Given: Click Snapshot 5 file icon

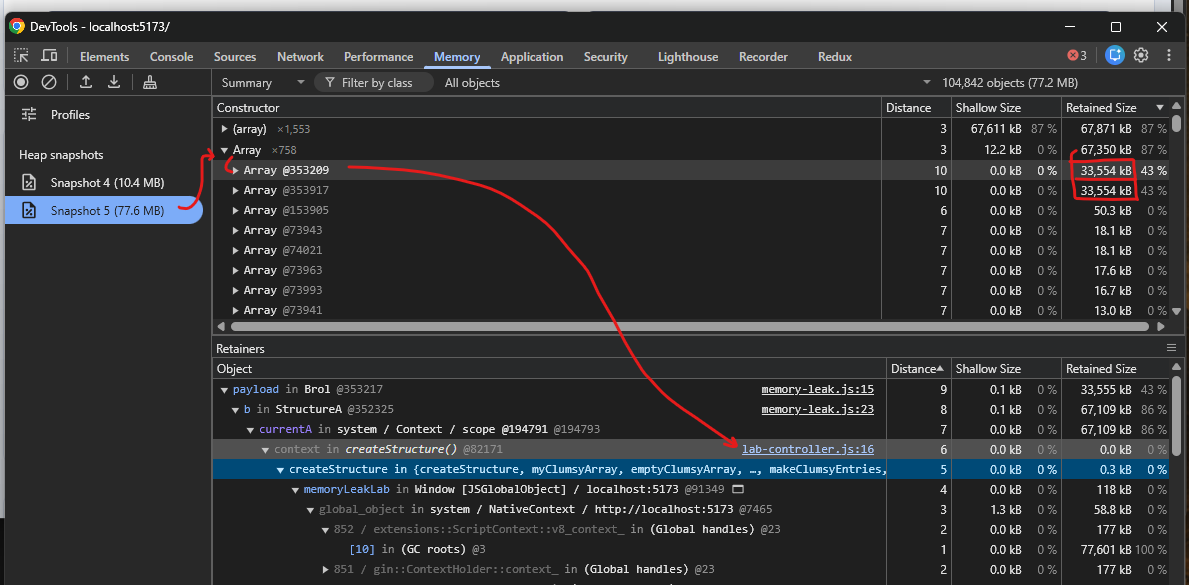Looking at the screenshot, I should (x=29, y=210).
